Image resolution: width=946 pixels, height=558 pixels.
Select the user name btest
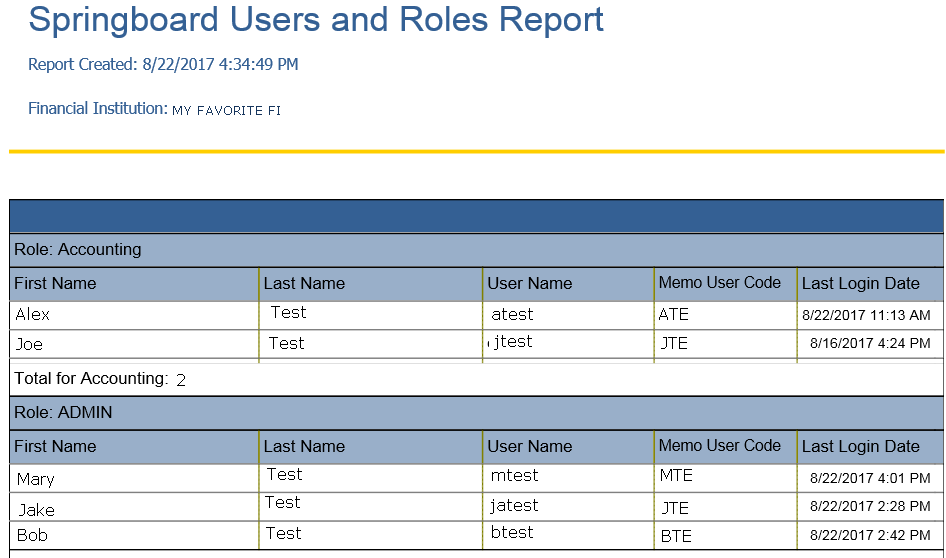tap(512, 533)
